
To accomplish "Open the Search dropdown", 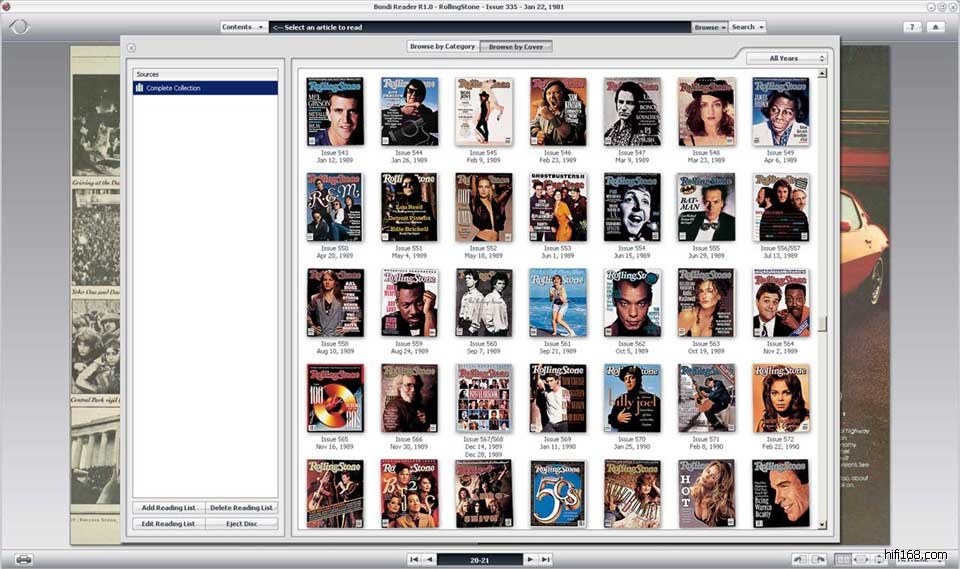I will [x=747, y=27].
